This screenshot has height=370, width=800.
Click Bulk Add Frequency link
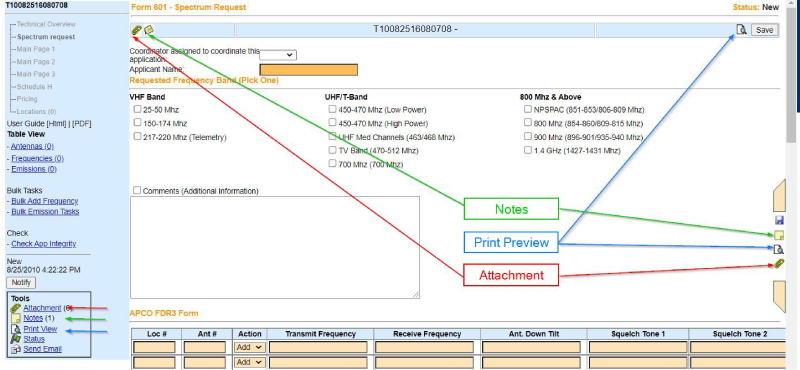point(44,201)
